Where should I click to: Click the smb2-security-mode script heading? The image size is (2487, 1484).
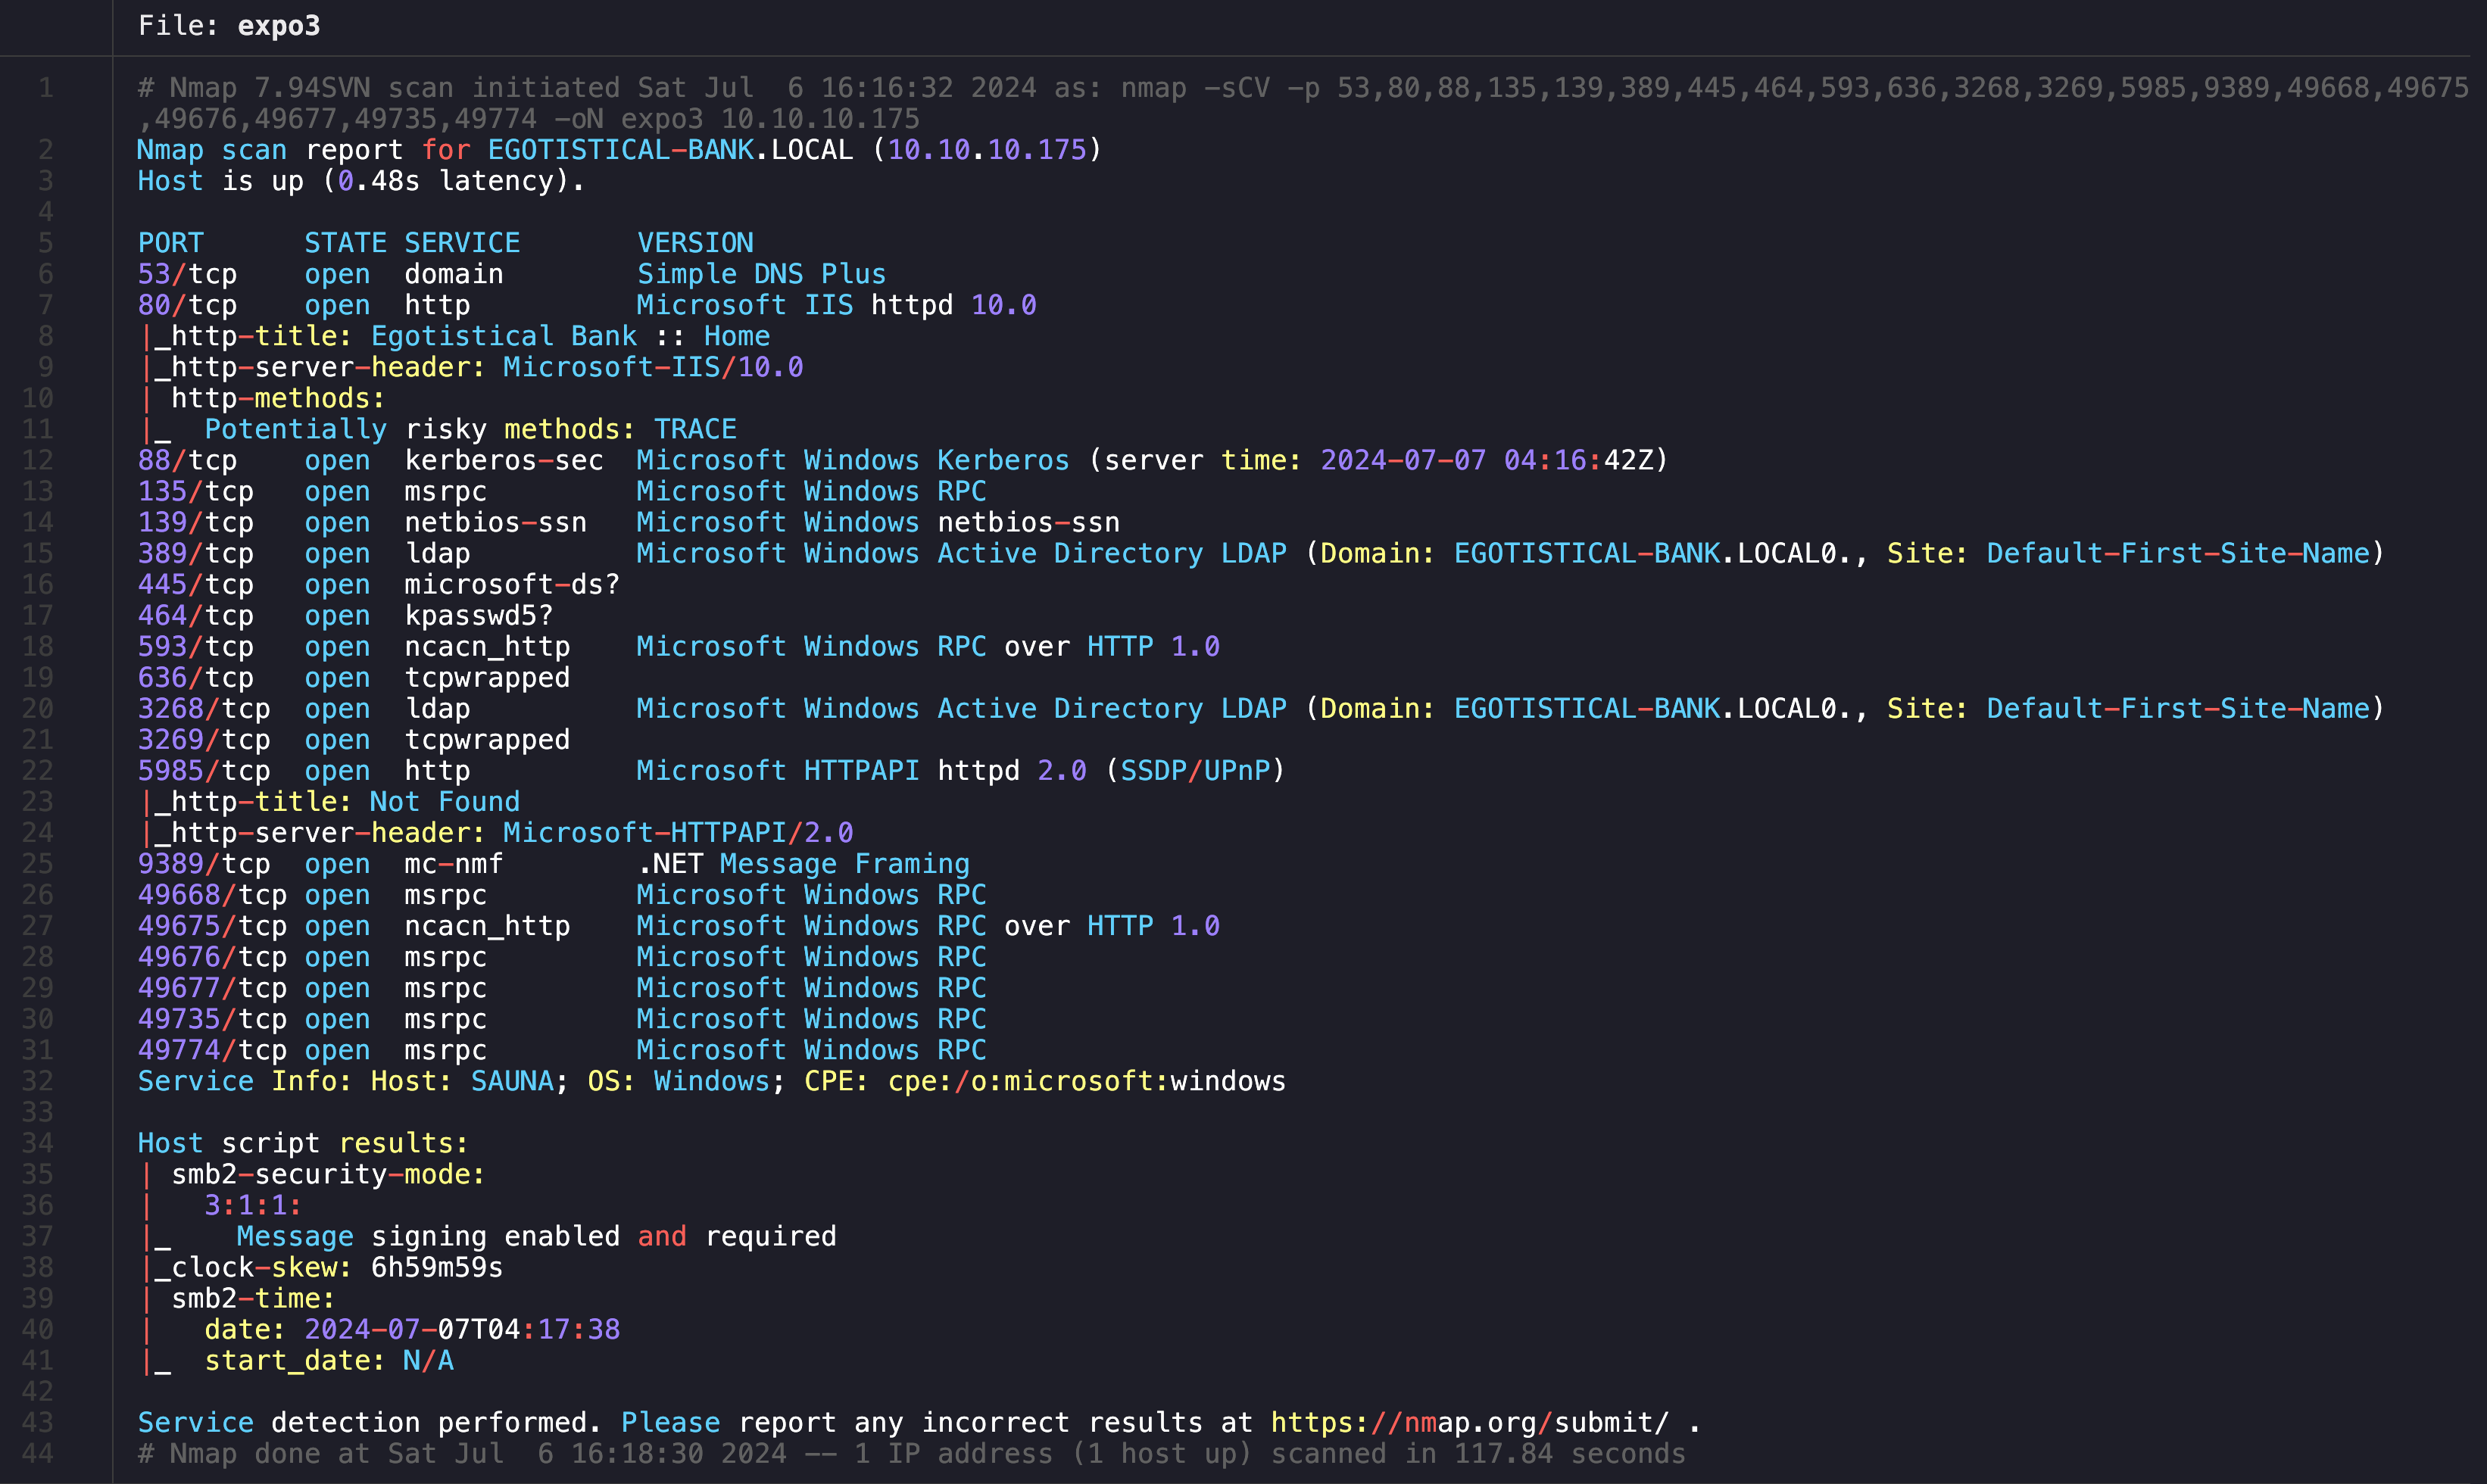pyautogui.click(x=327, y=1174)
